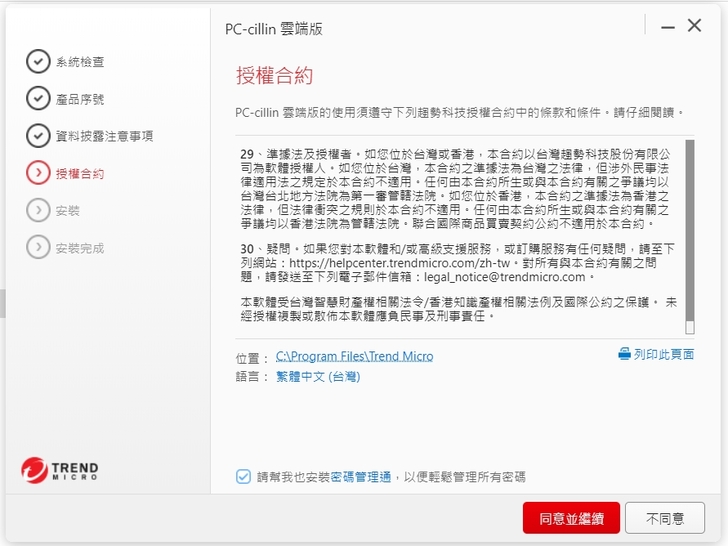Screen dimensions: 728x546
Task: Click the 產品序號 checkmark step icon
Action: 38,98
